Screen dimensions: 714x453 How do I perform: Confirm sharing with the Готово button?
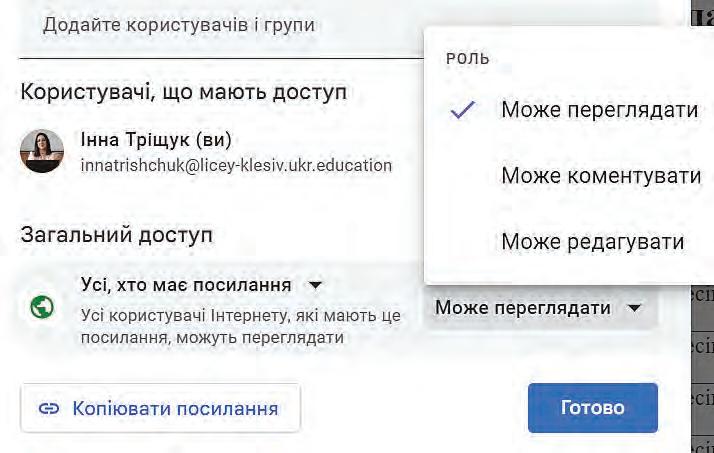592,407
